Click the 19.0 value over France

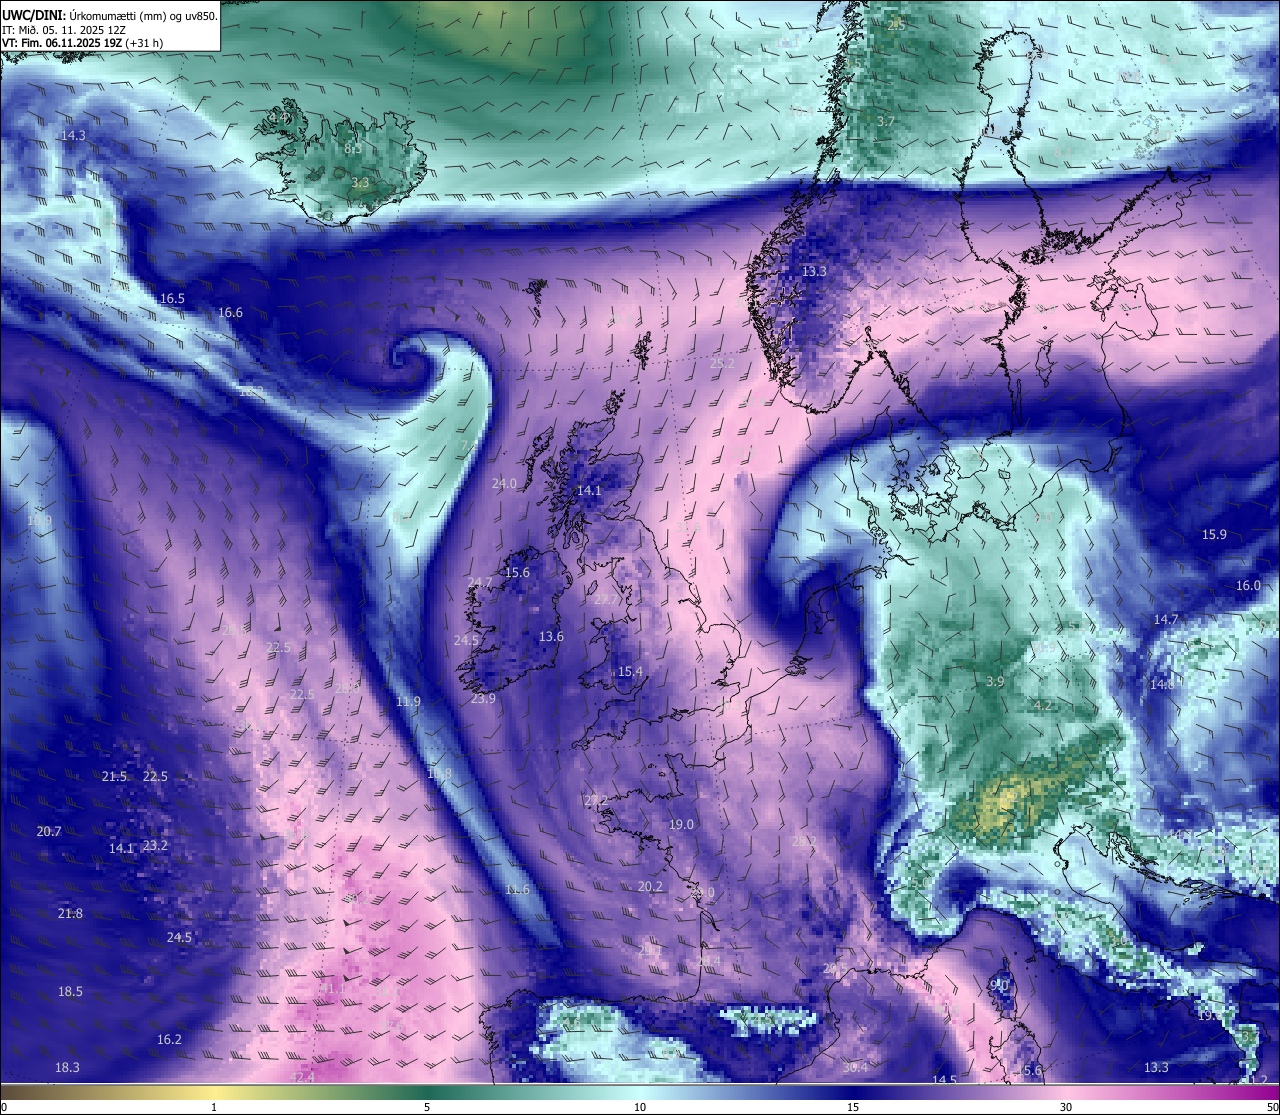click(681, 825)
